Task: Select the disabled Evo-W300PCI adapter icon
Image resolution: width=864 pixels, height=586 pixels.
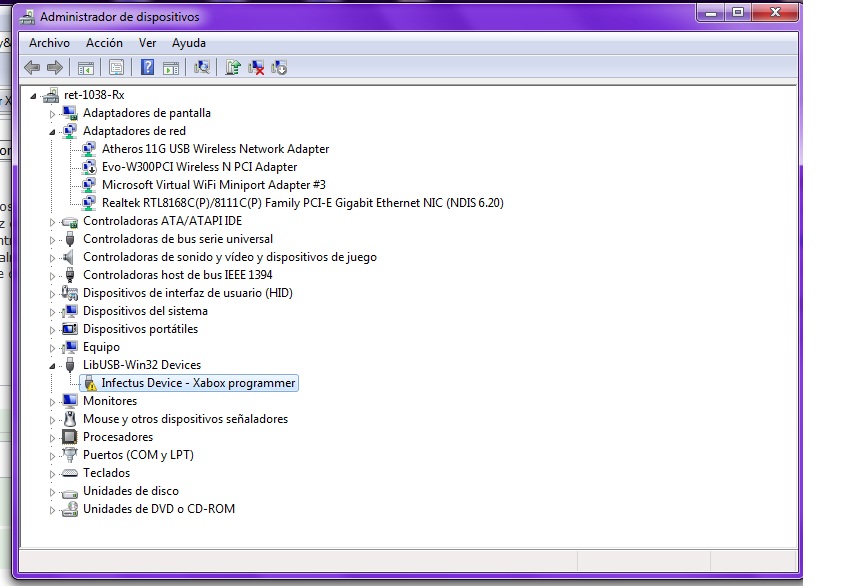Action: pos(89,167)
